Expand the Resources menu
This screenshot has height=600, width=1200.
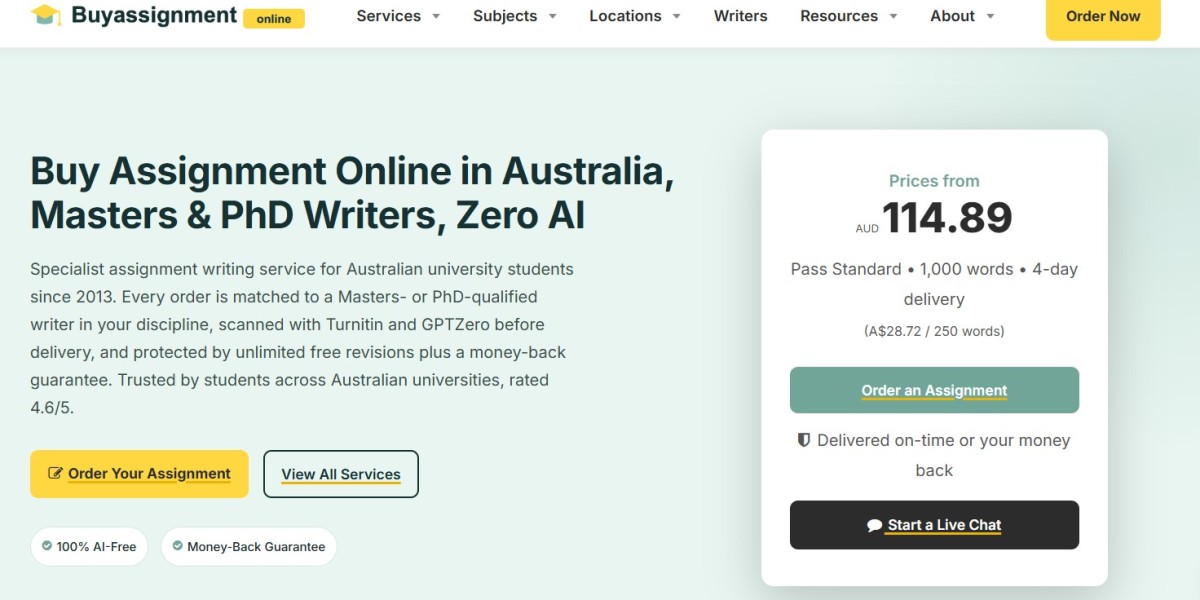pyautogui.click(x=849, y=16)
